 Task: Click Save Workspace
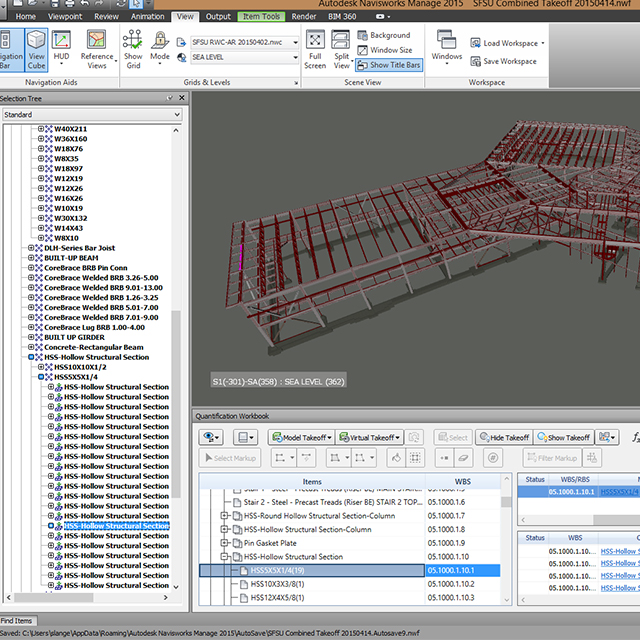tap(503, 61)
